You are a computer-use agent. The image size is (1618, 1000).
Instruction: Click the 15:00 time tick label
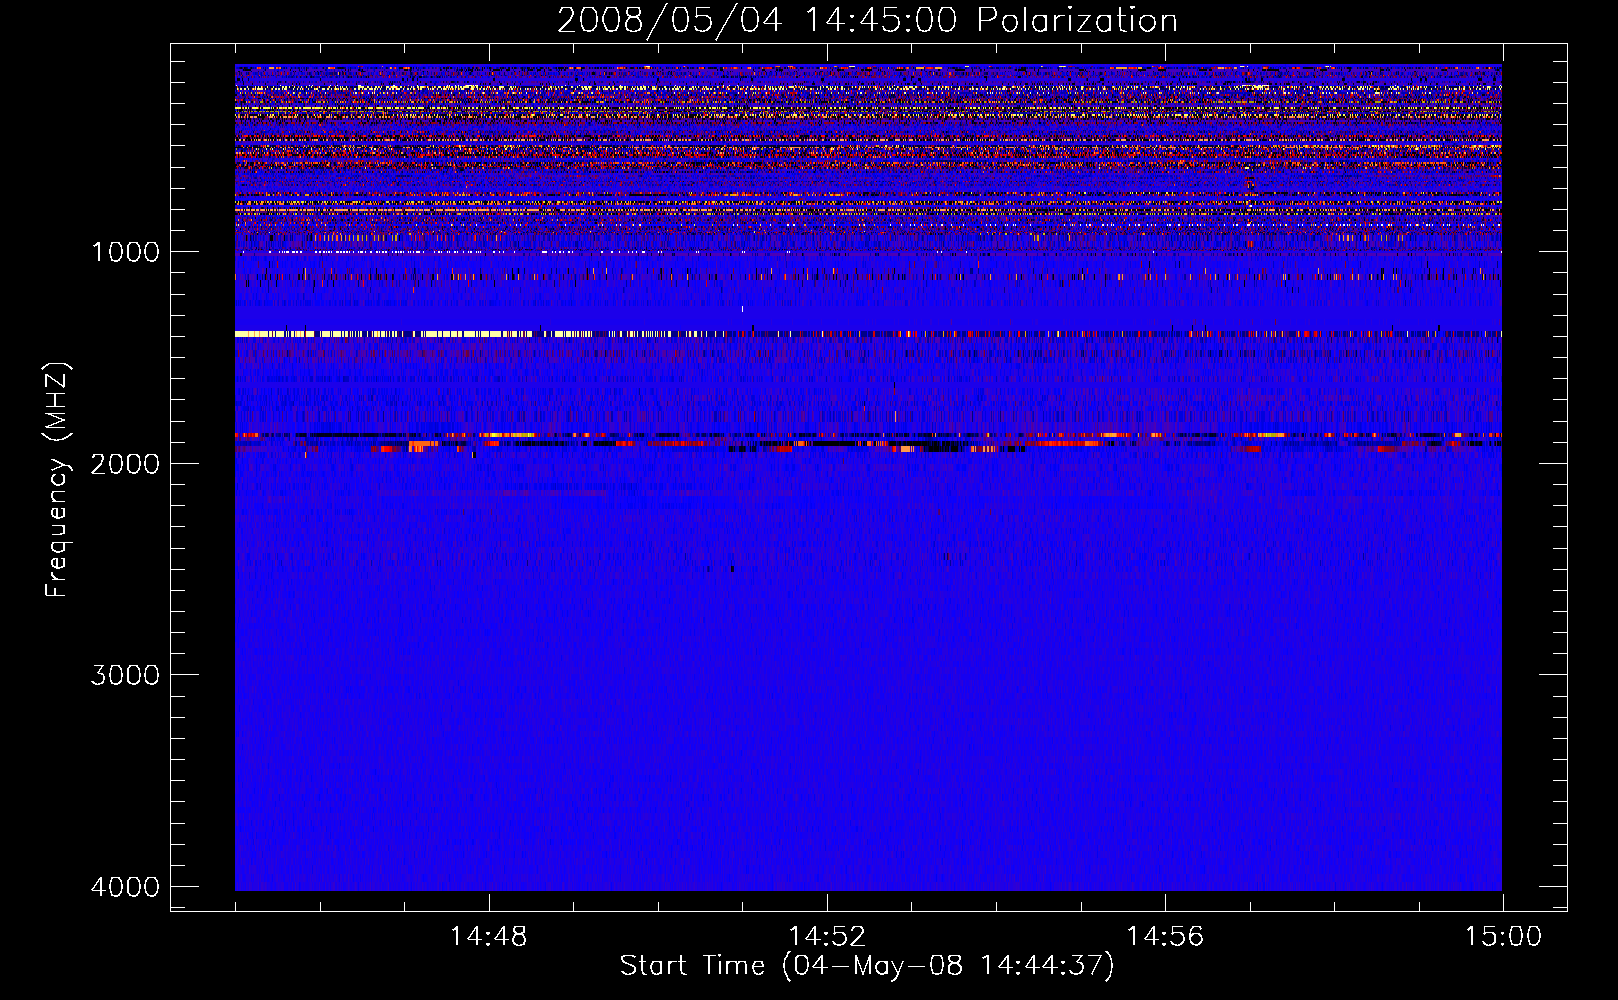[1503, 937]
